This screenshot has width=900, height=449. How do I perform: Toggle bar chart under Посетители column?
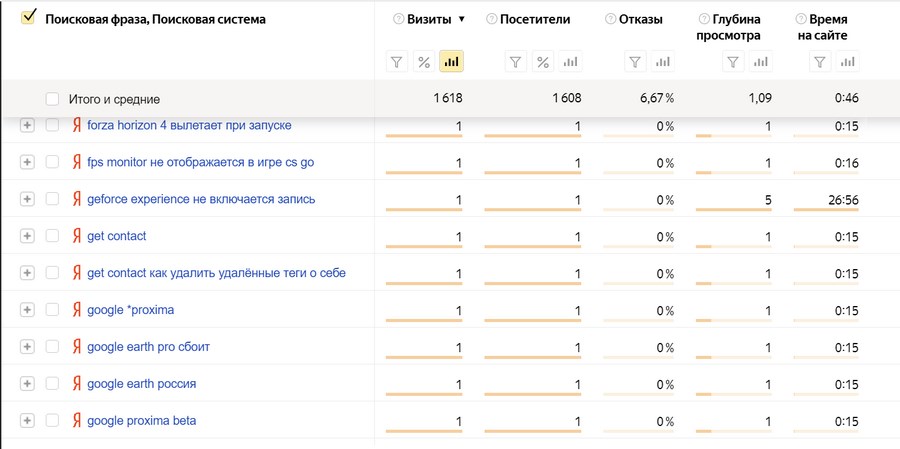(570, 61)
